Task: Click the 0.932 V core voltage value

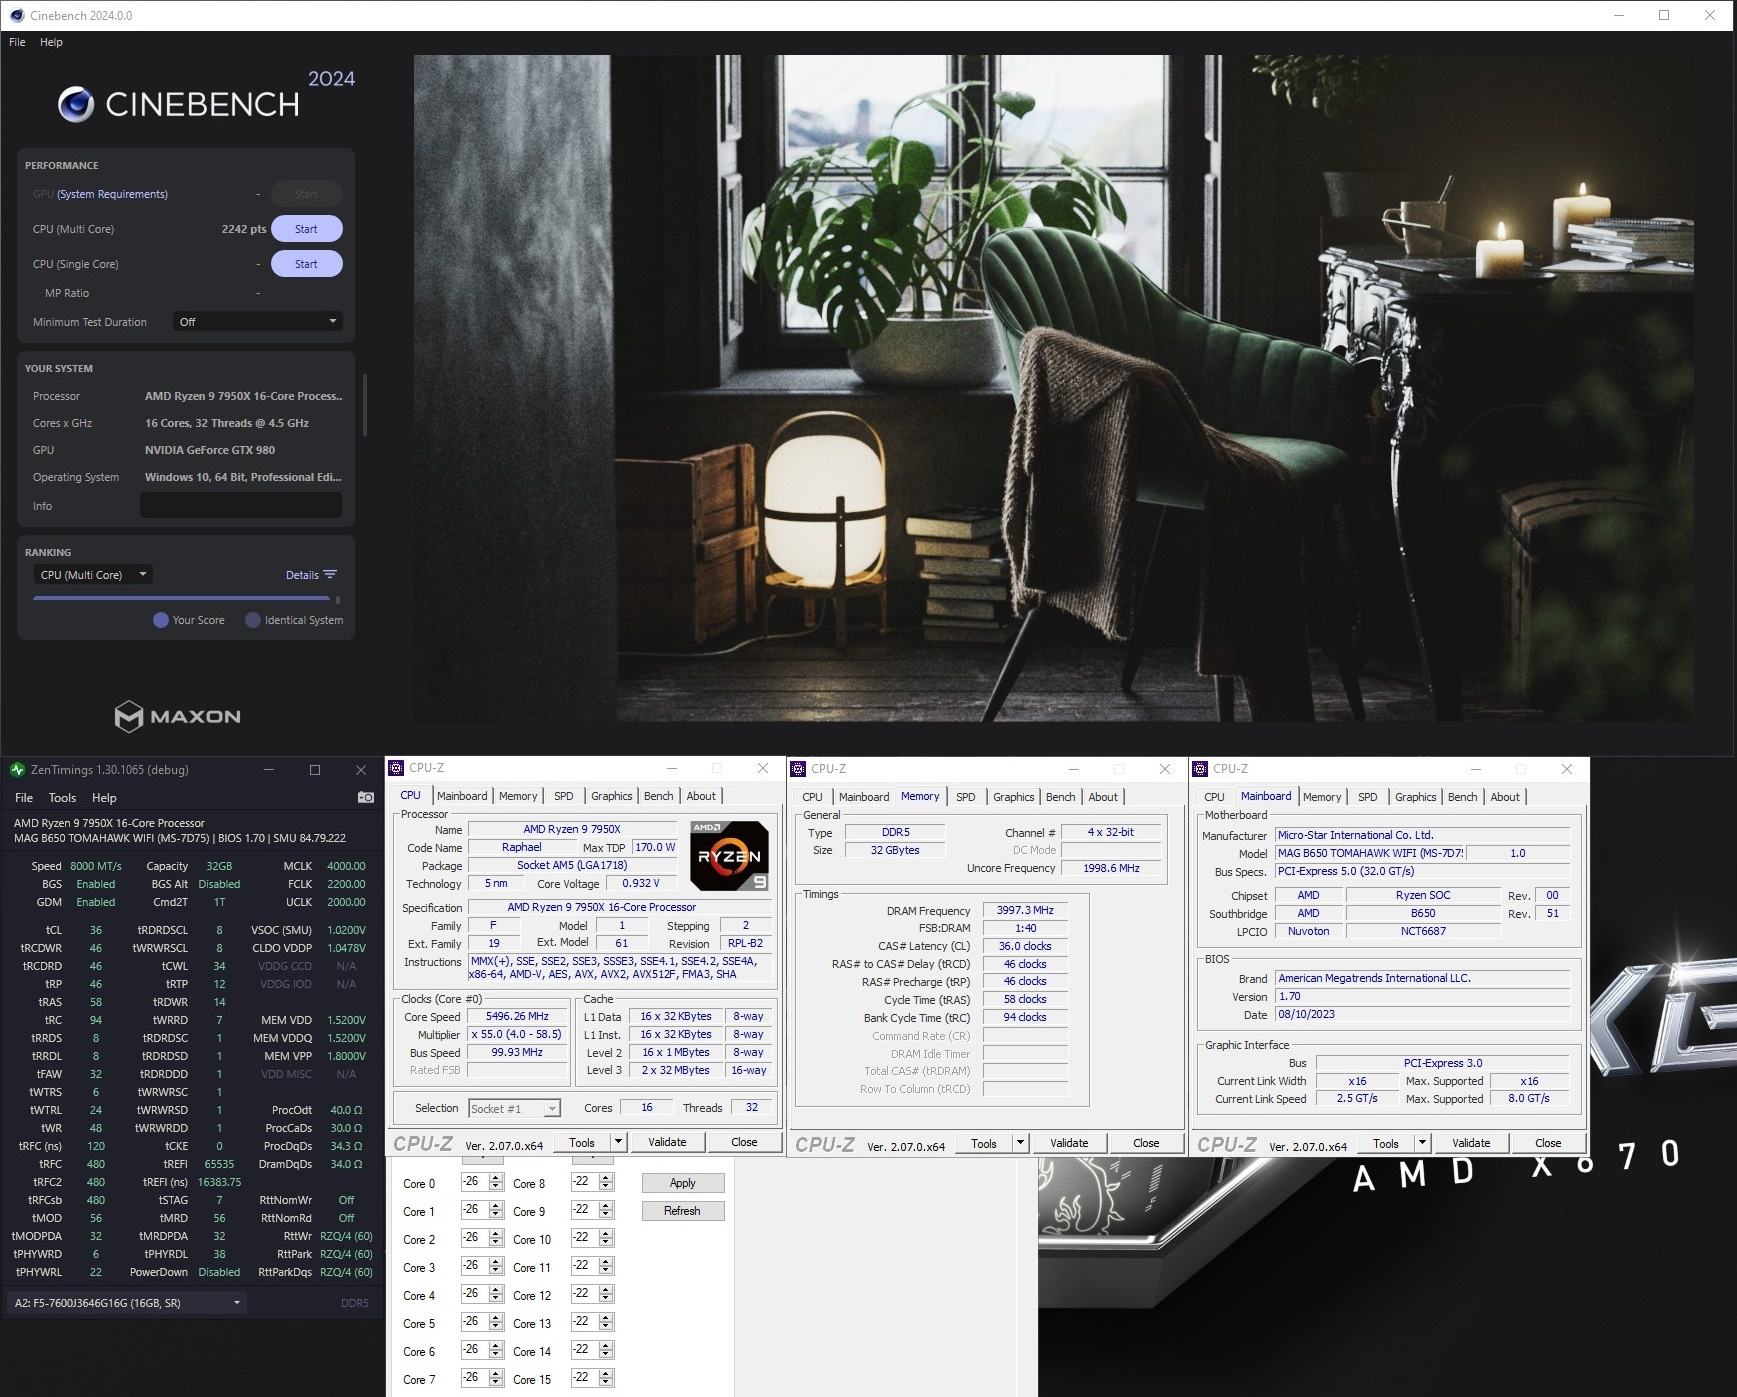Action: (x=640, y=884)
